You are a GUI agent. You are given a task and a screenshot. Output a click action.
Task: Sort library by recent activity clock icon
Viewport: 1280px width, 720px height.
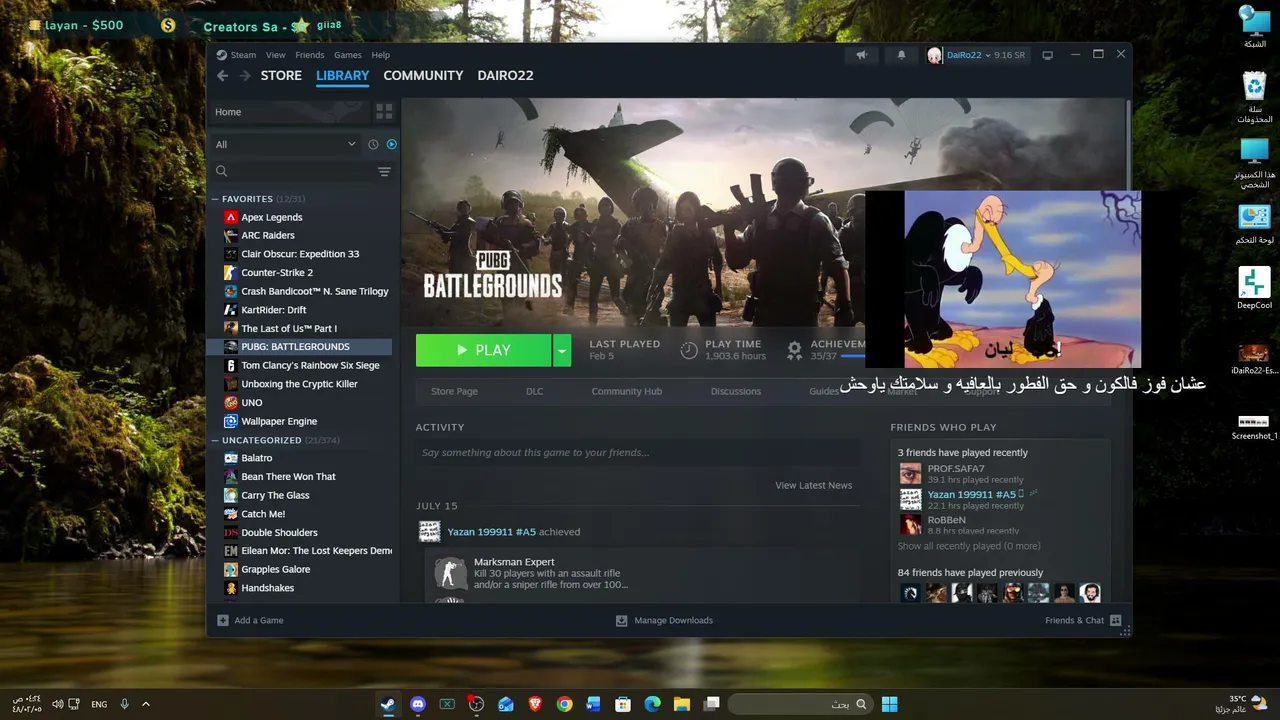373,144
